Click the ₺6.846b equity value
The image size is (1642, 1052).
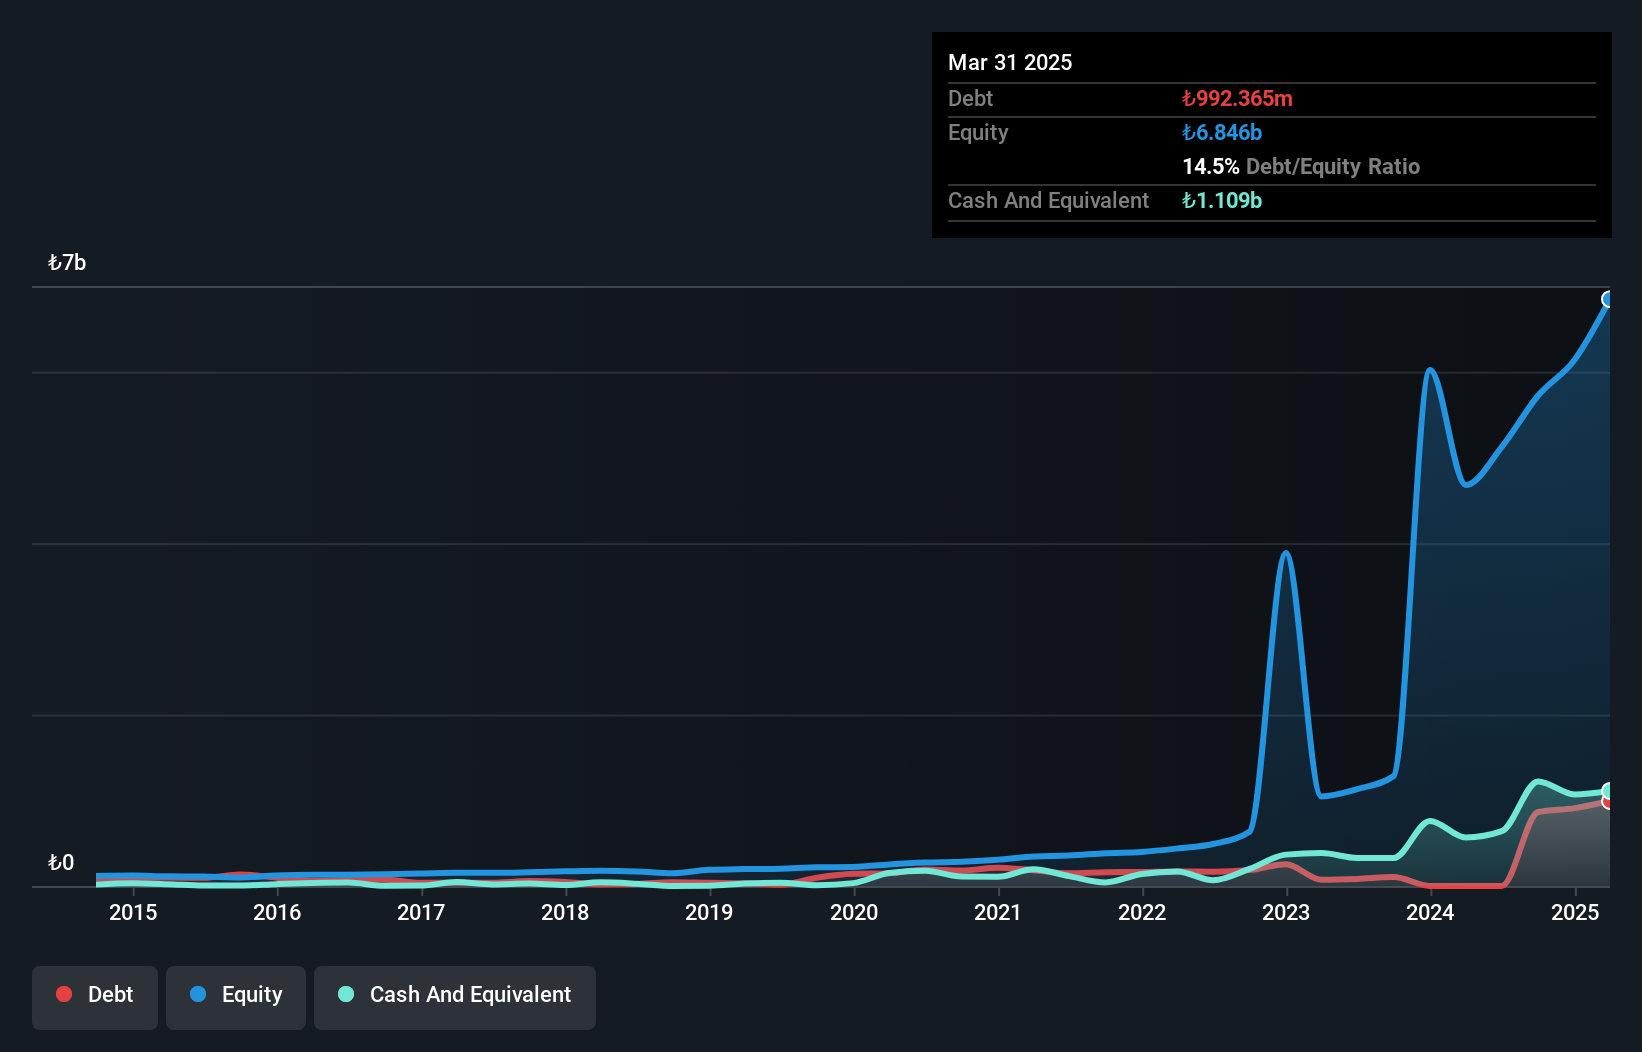1222,132
